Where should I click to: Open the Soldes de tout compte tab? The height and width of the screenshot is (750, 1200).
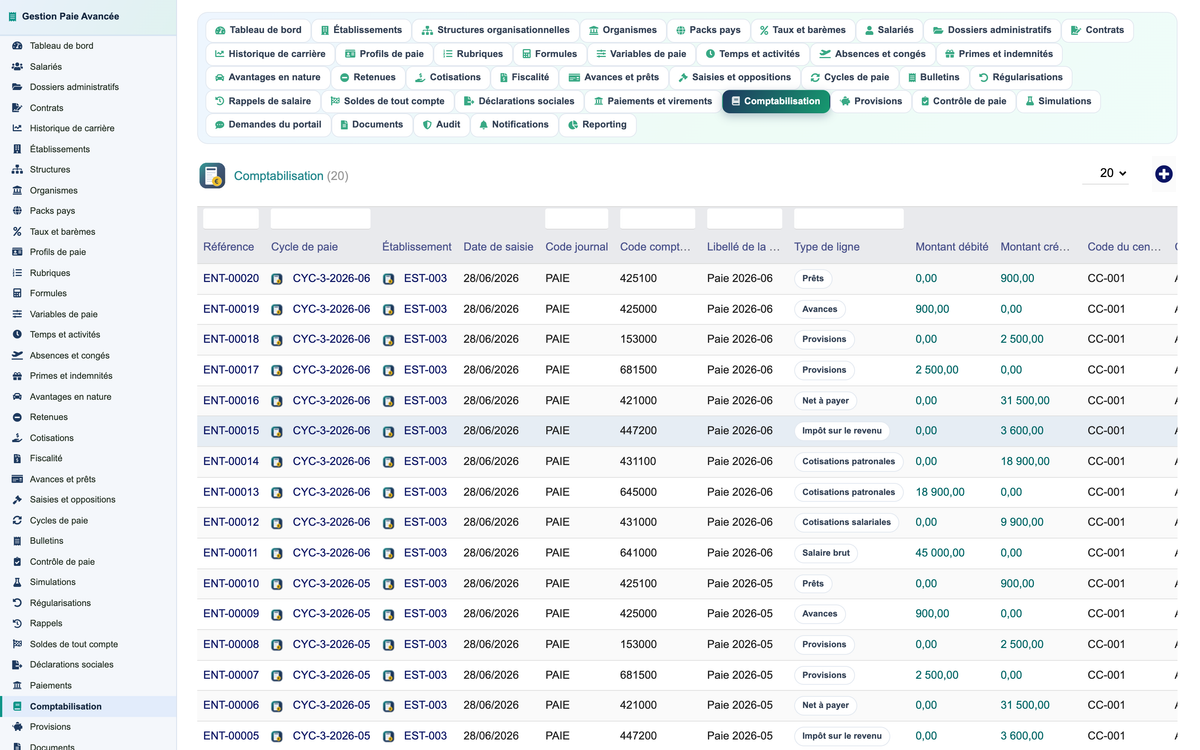387,101
